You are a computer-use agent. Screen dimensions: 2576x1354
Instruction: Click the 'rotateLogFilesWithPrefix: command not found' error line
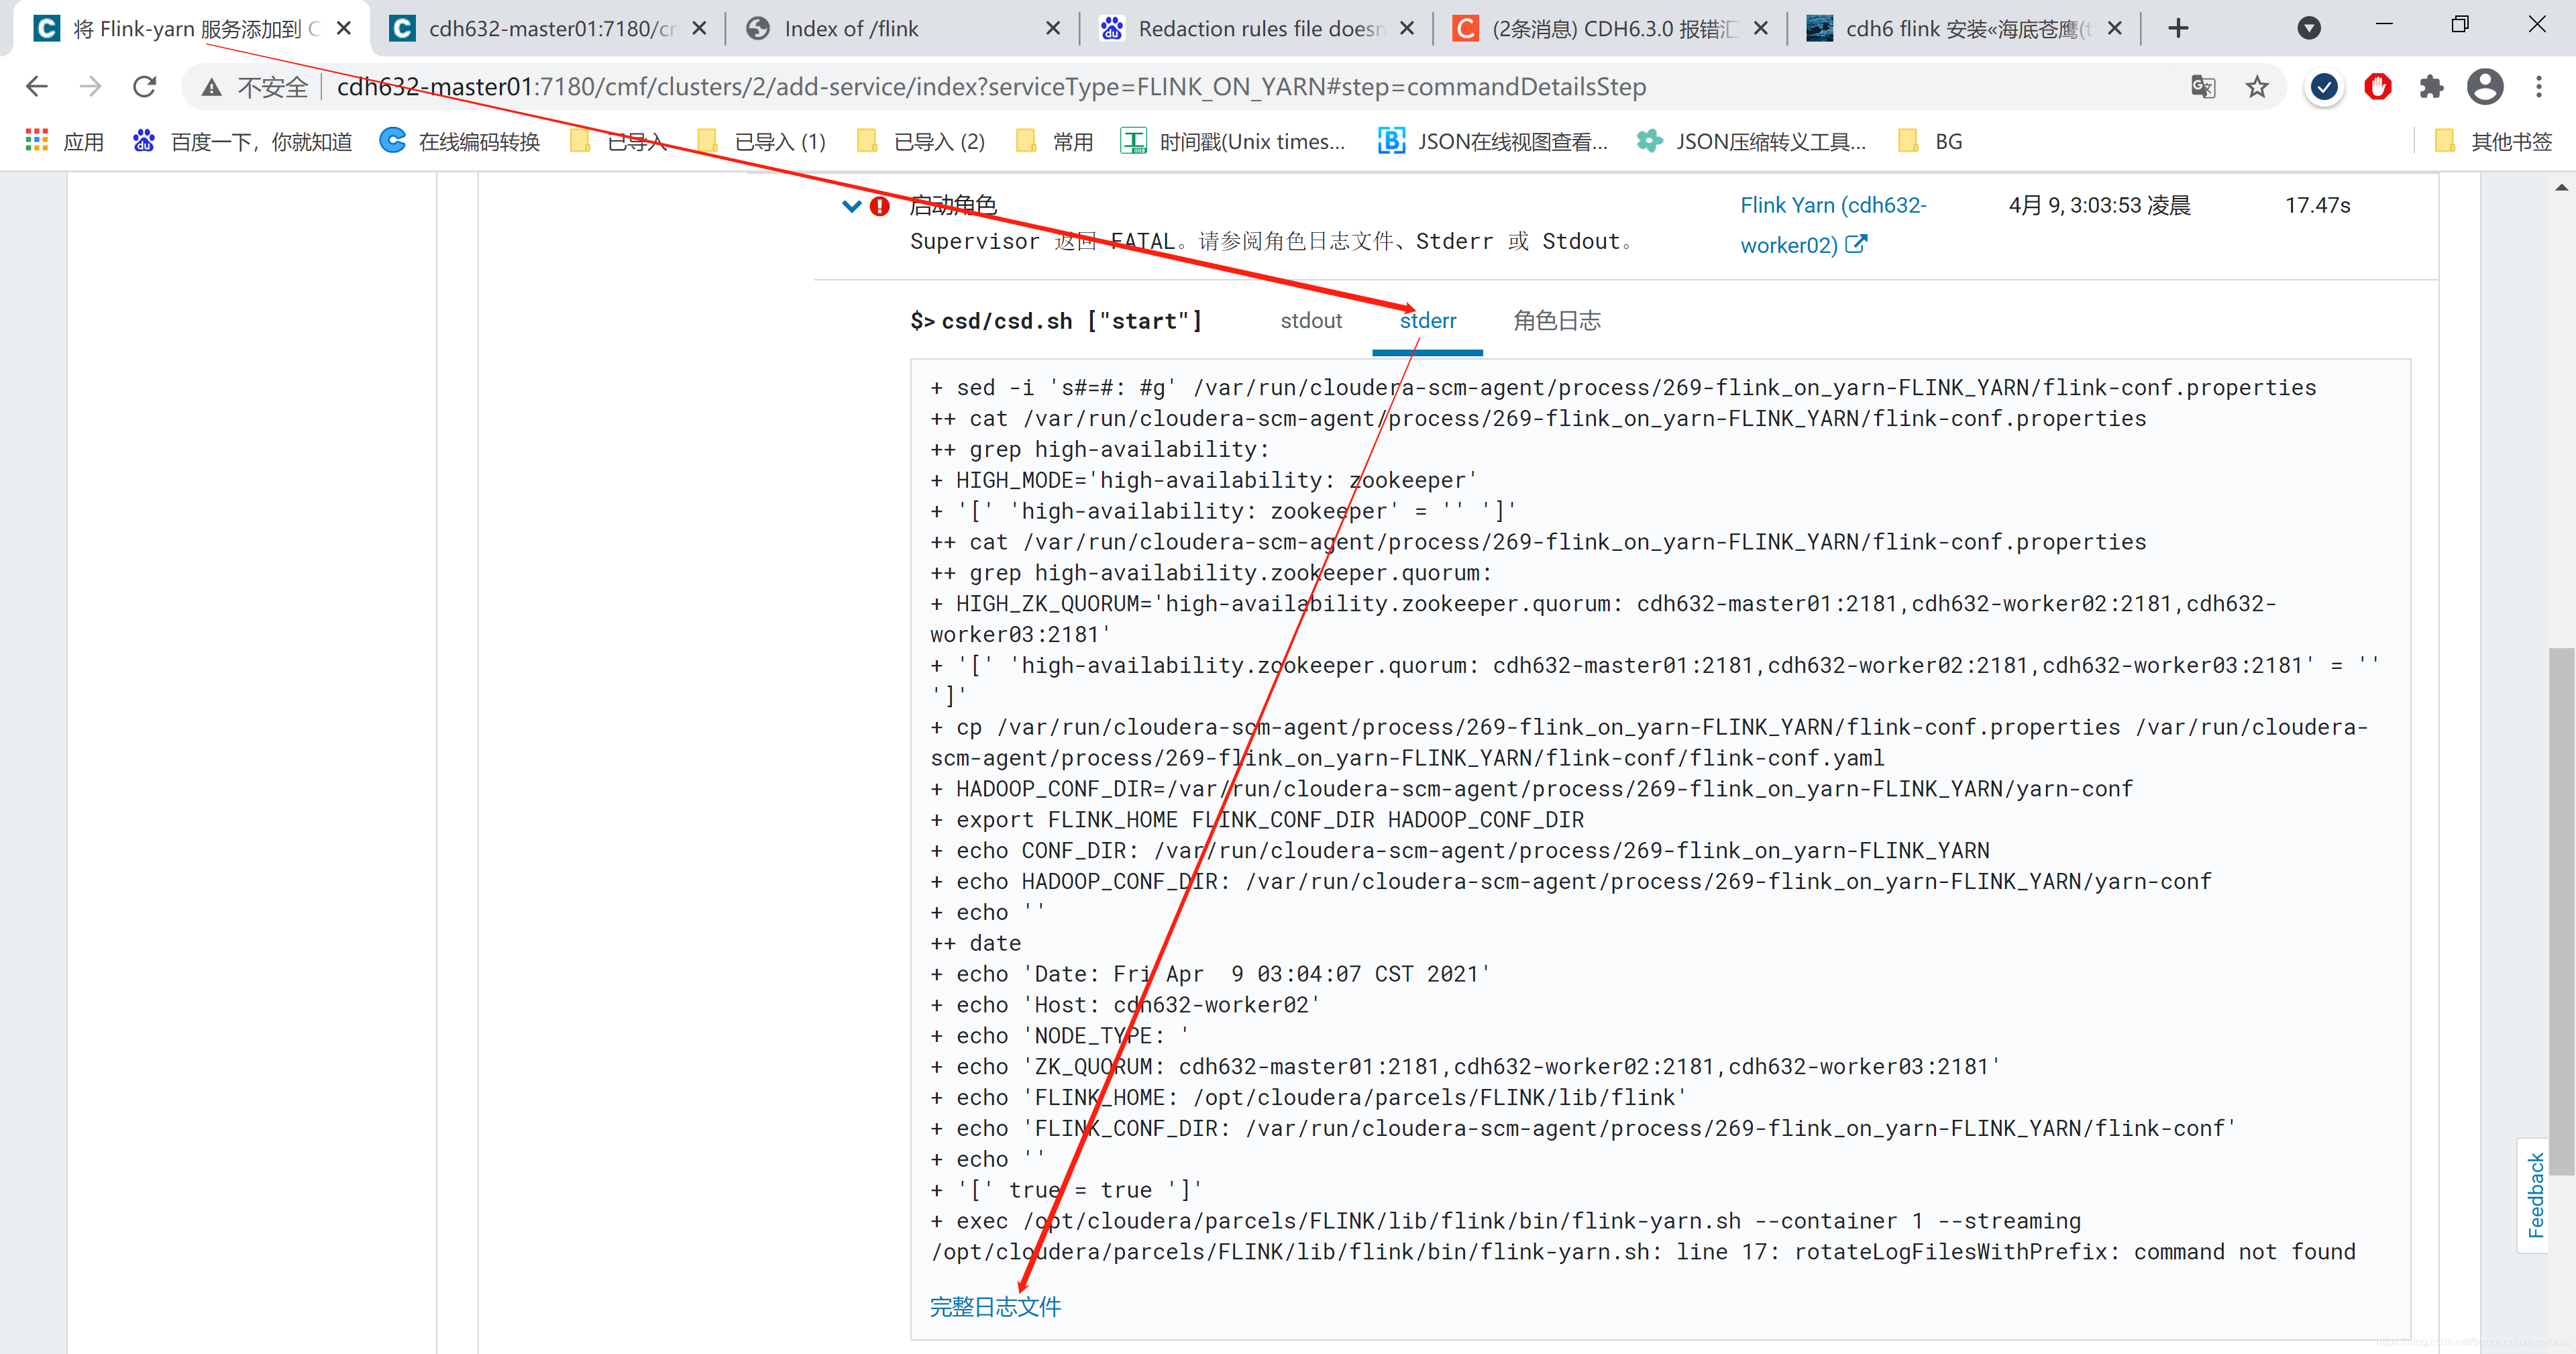pyautogui.click(x=1643, y=1252)
